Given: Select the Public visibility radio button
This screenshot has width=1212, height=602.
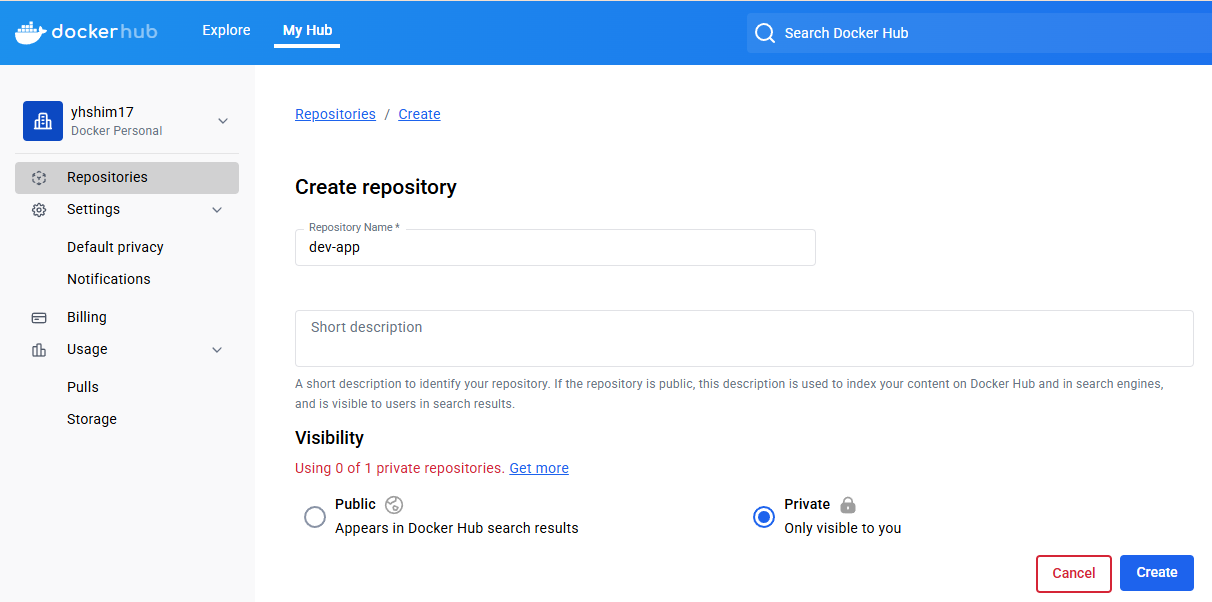Looking at the screenshot, I should pyautogui.click(x=315, y=517).
